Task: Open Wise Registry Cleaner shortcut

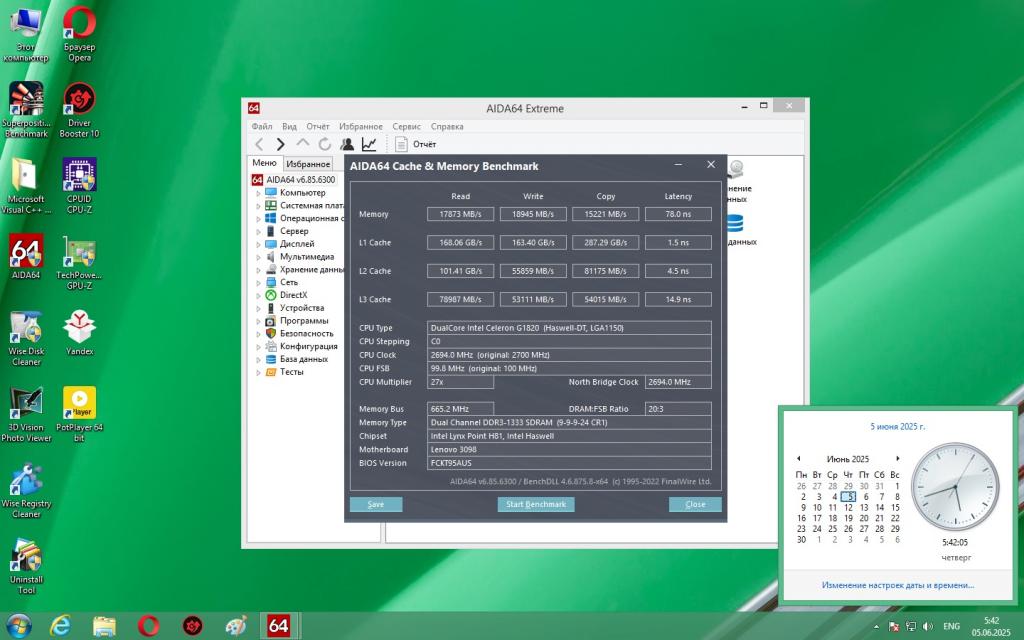Action: click(25, 490)
